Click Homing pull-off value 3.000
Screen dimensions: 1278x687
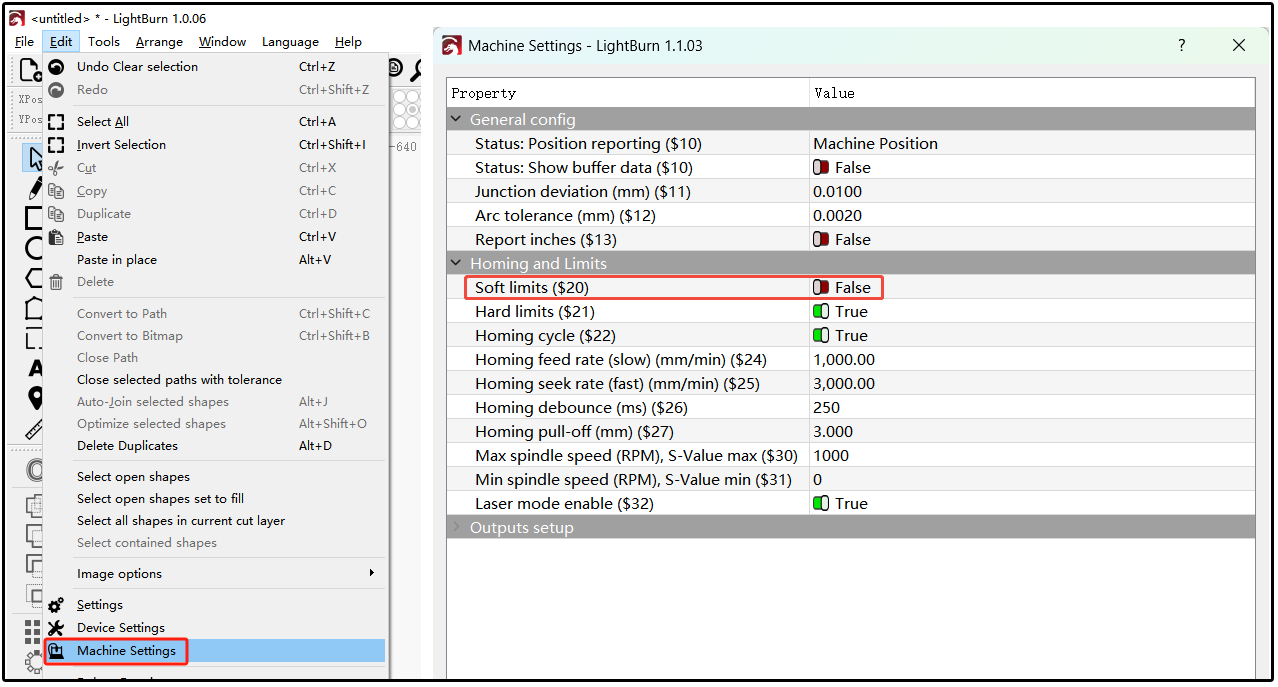point(1032,432)
